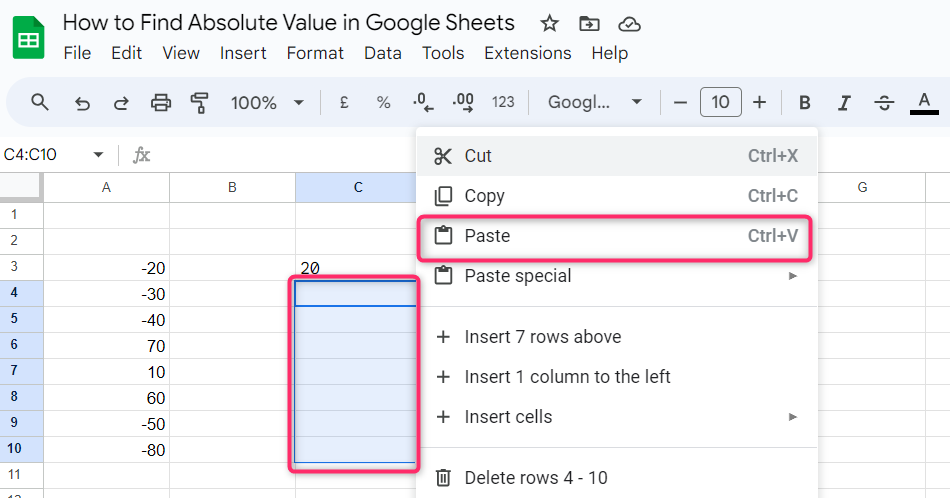The width and height of the screenshot is (950, 498).
Task: Undo the last action
Action: [x=83, y=102]
